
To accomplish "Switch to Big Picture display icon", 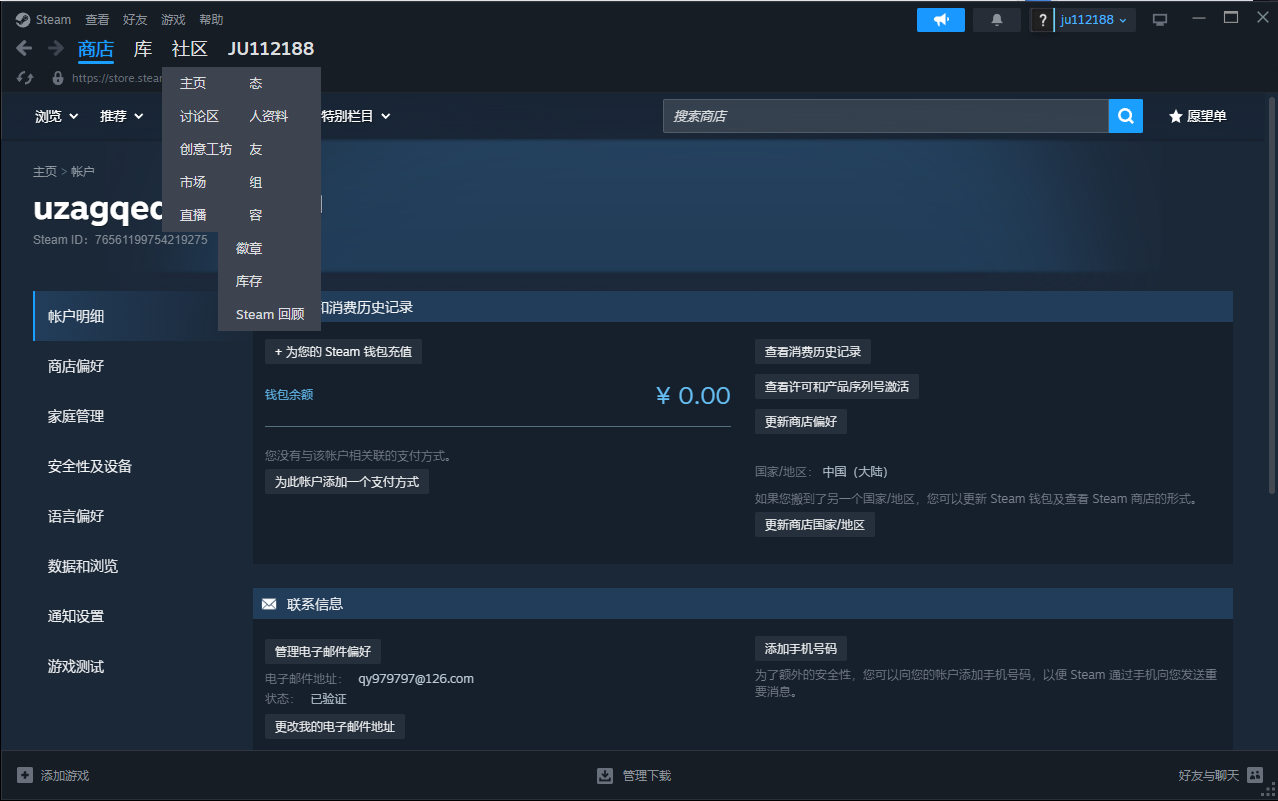I will [1160, 20].
